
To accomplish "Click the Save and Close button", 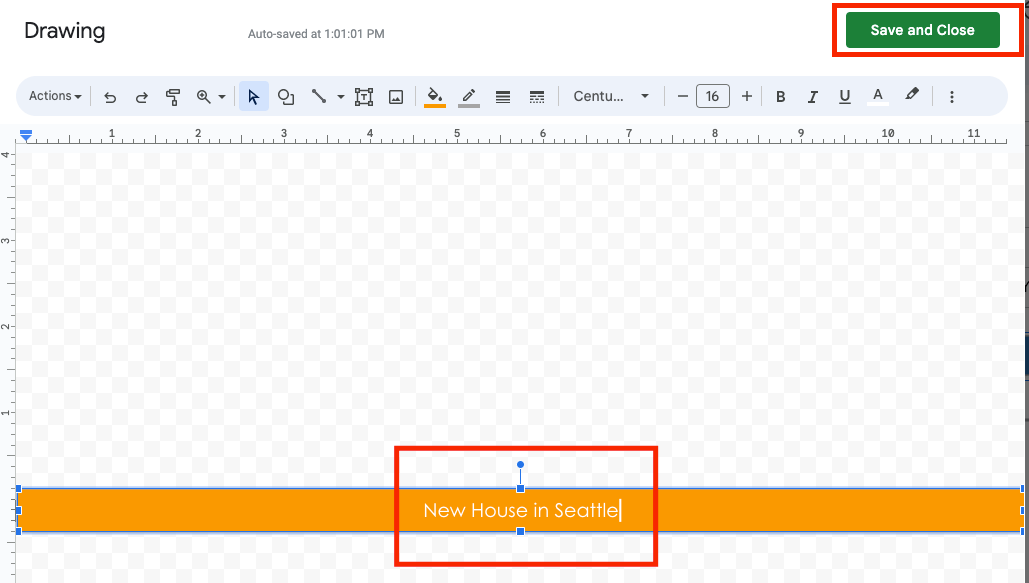I will point(922,30).
